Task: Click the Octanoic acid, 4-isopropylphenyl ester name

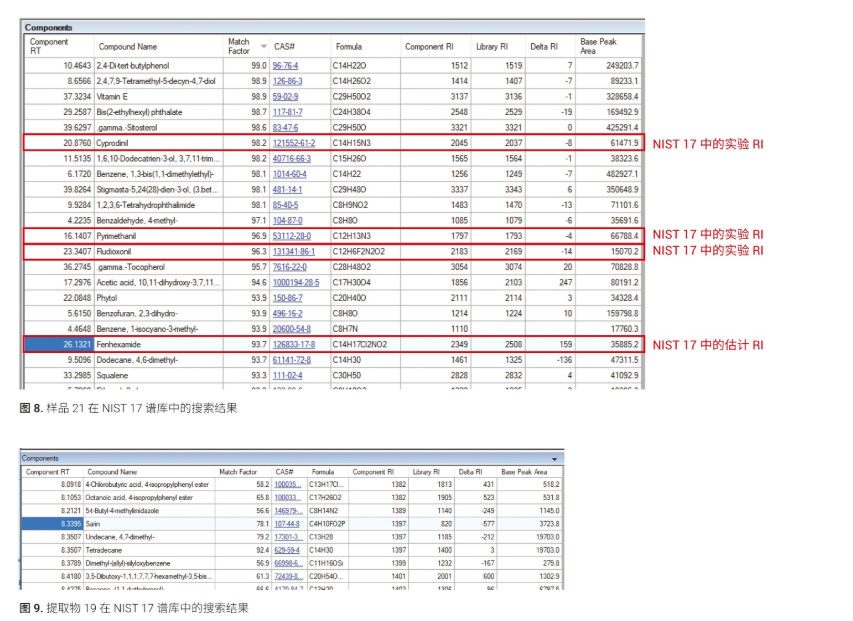Action: 139,498
